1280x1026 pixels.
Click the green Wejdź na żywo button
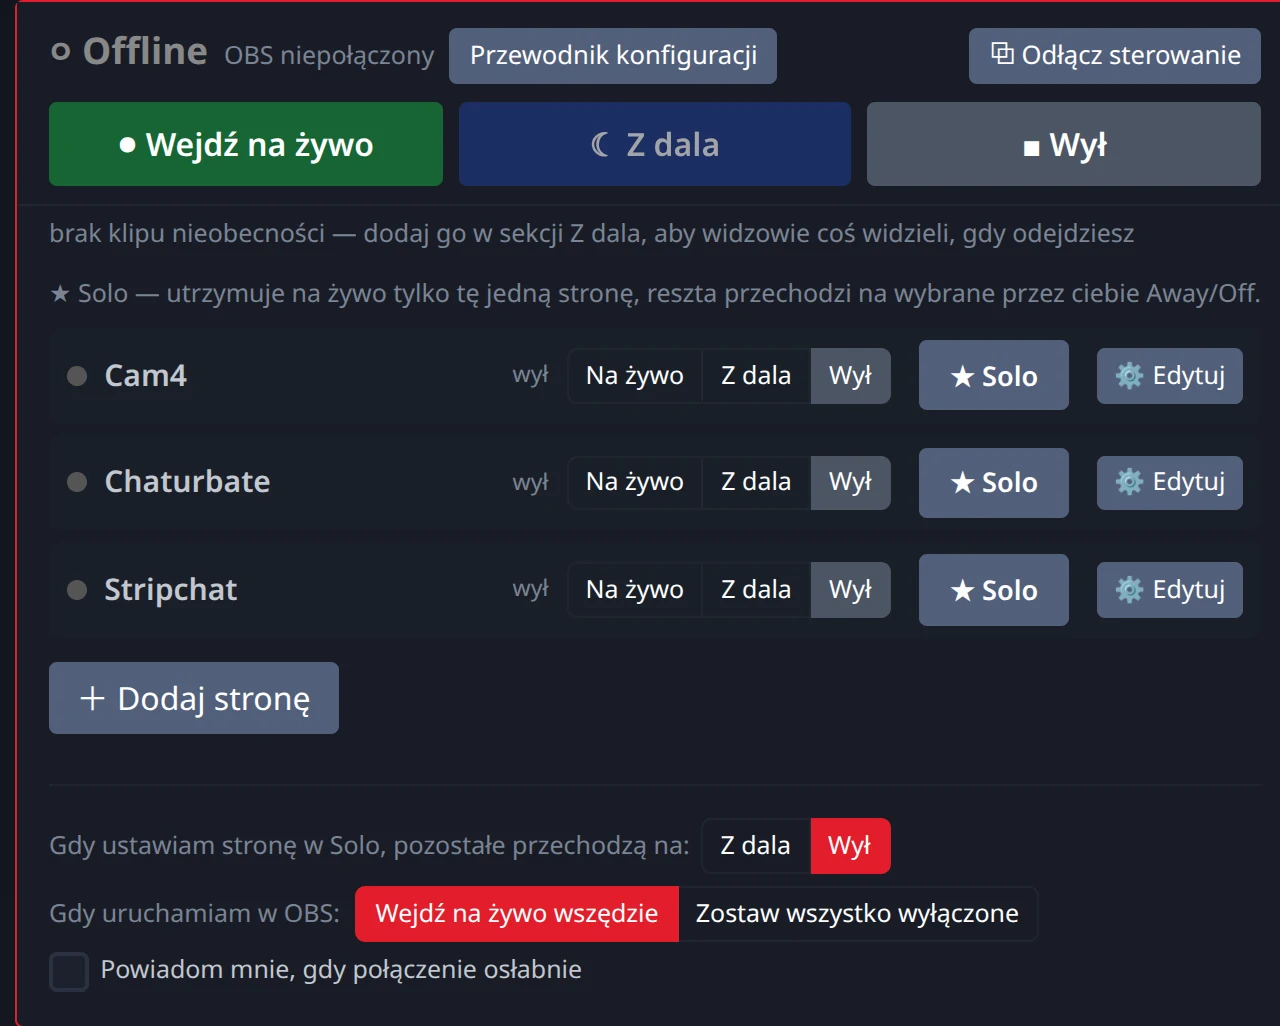pos(246,144)
